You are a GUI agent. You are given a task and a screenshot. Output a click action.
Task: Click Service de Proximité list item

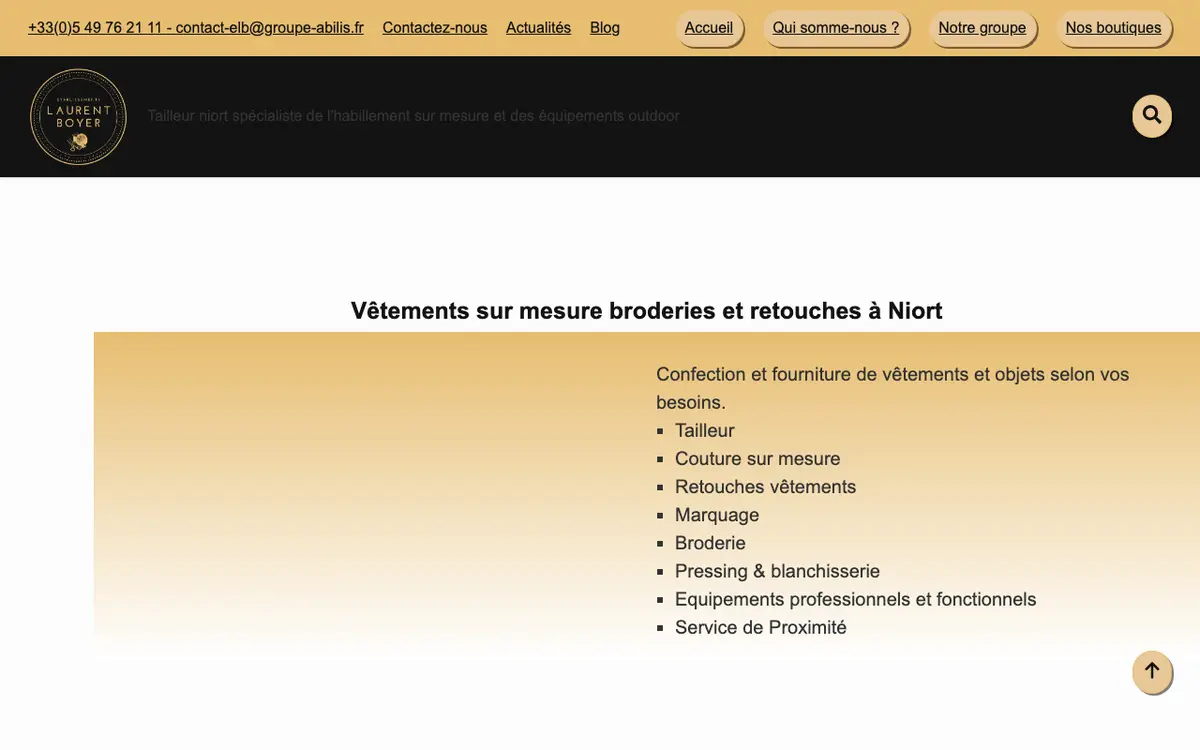coord(761,627)
